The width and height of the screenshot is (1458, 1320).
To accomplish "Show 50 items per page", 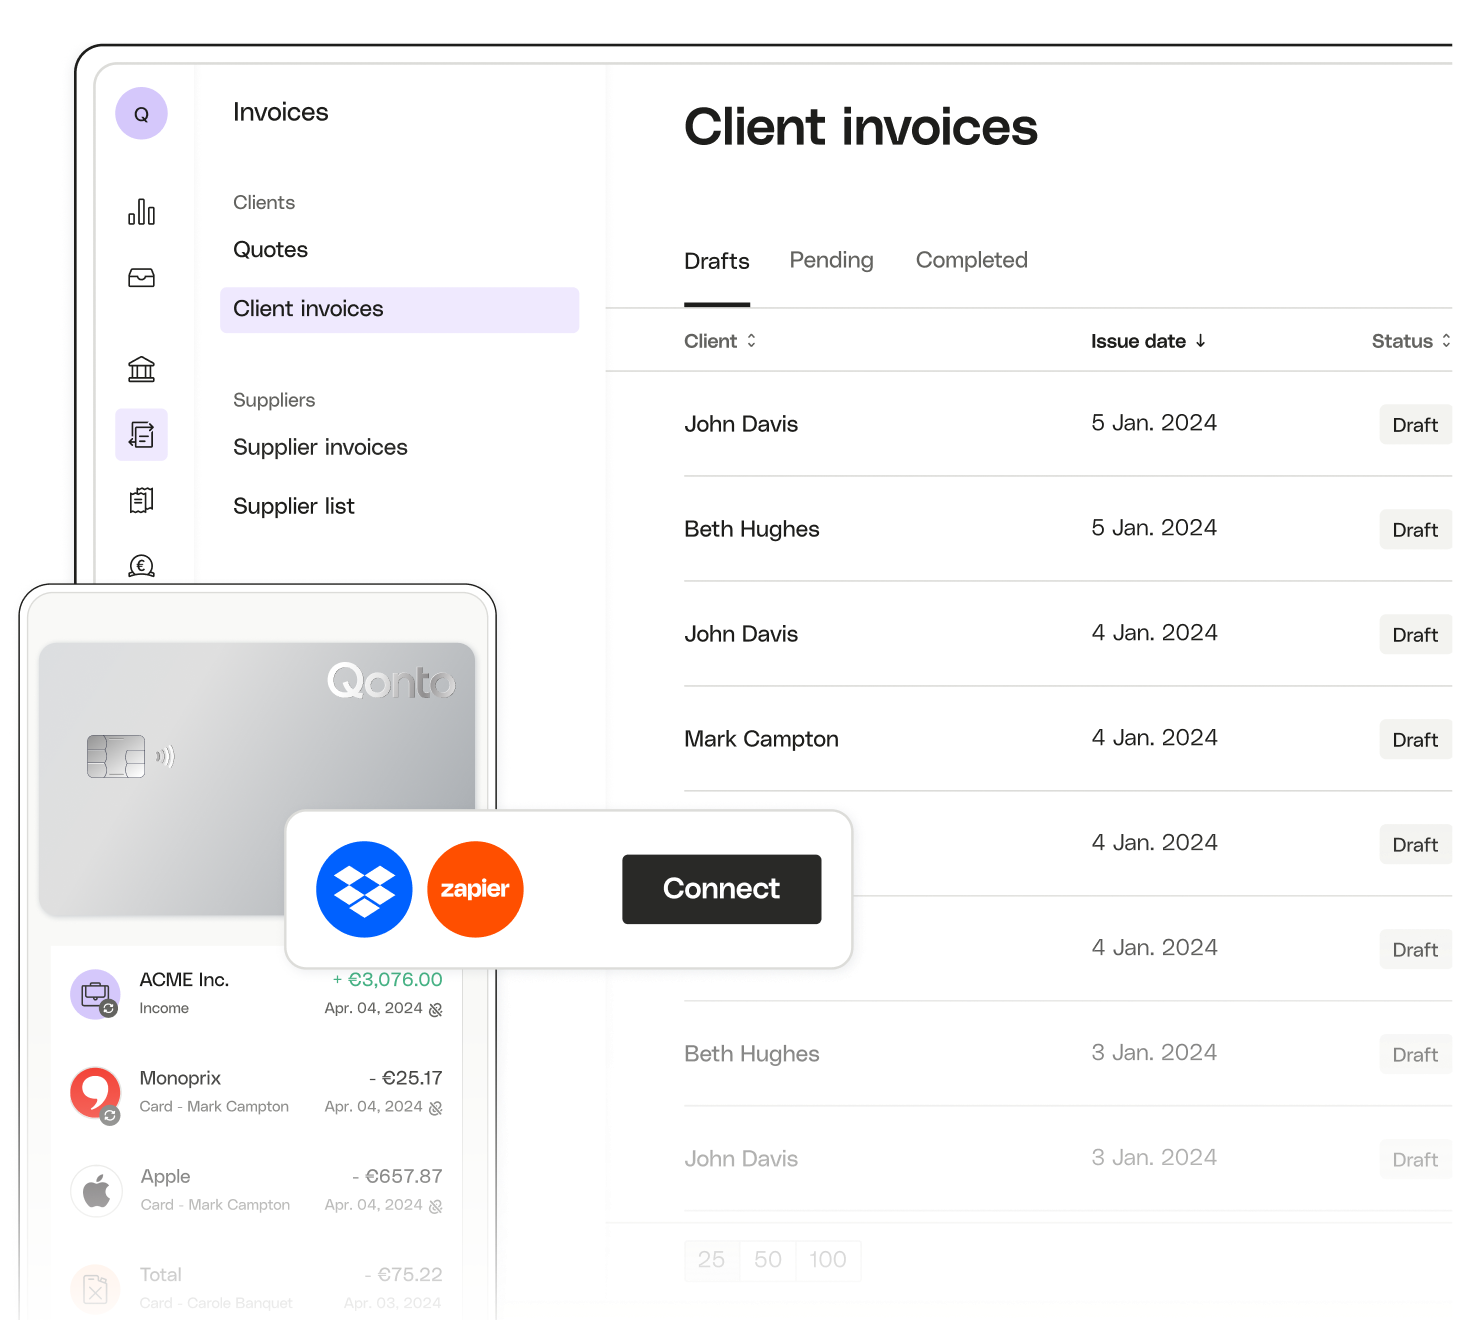I will [768, 1260].
